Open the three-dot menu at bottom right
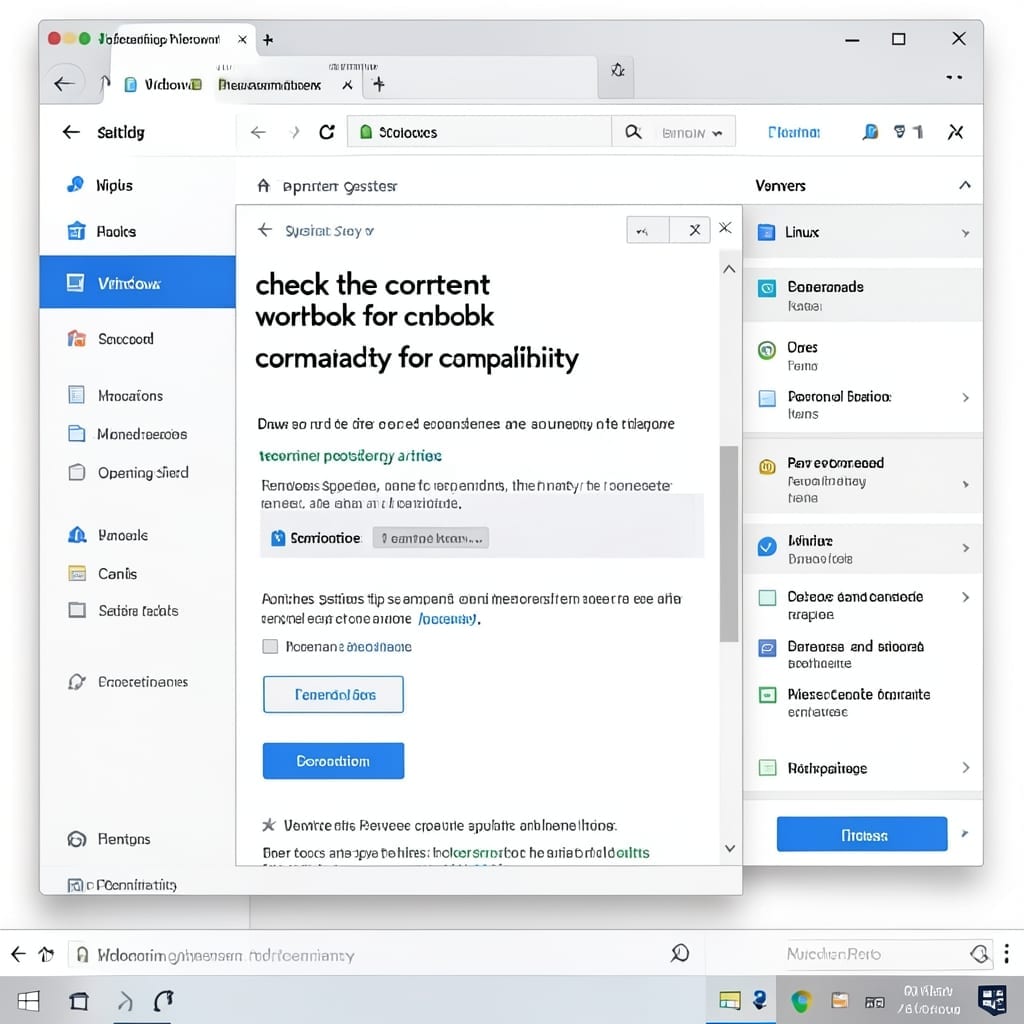This screenshot has height=1024, width=1024. pos(1006,953)
